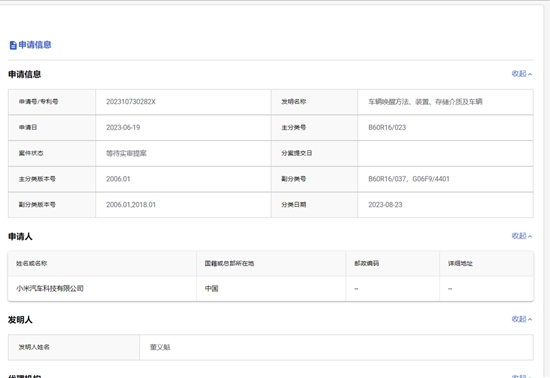Click the 副分类号 label cell
The width and height of the screenshot is (550, 378).
(314, 179)
